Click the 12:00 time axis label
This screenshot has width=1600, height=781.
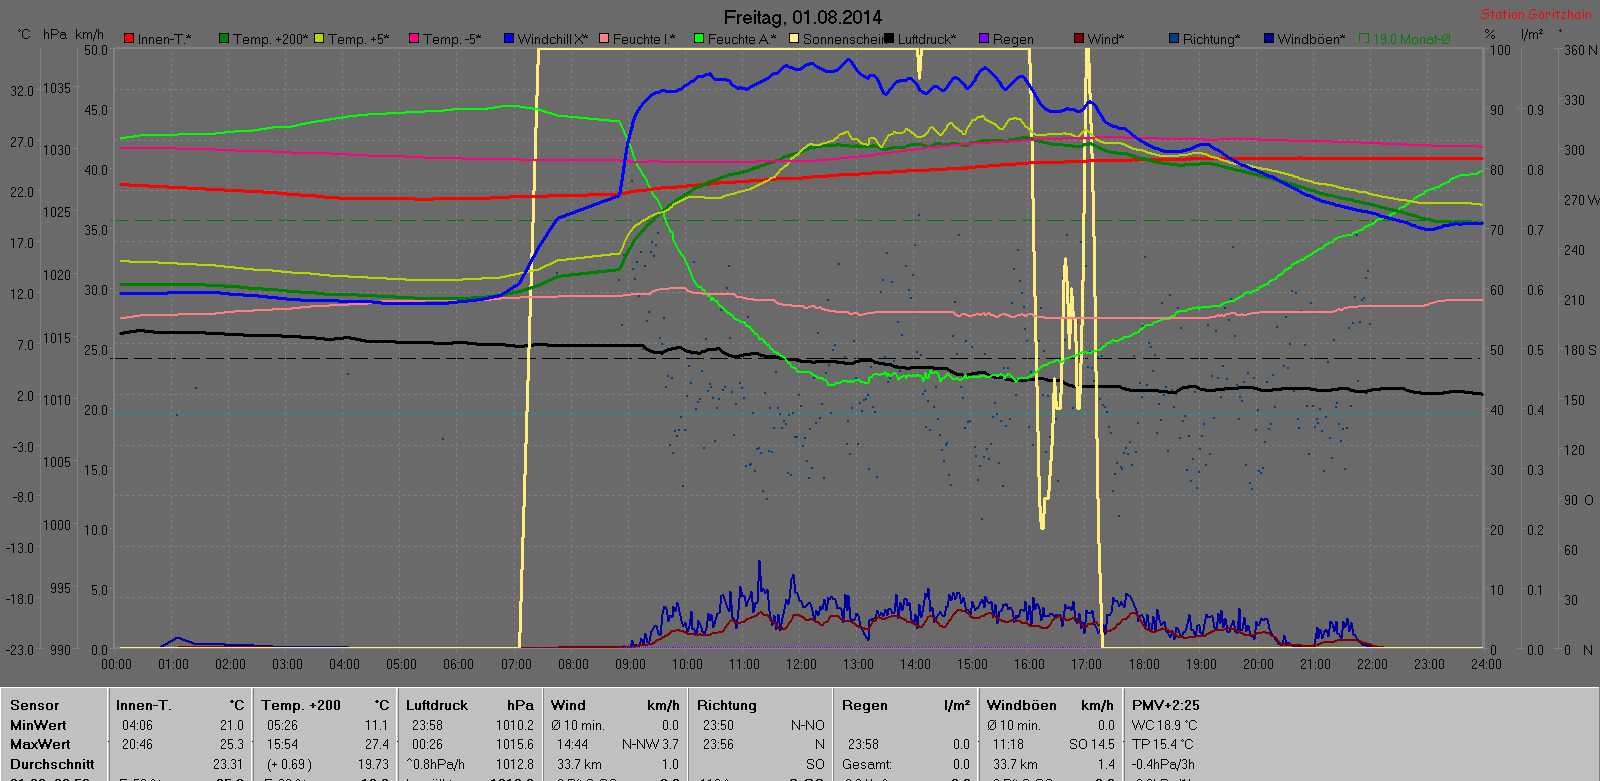pyautogui.click(x=801, y=664)
